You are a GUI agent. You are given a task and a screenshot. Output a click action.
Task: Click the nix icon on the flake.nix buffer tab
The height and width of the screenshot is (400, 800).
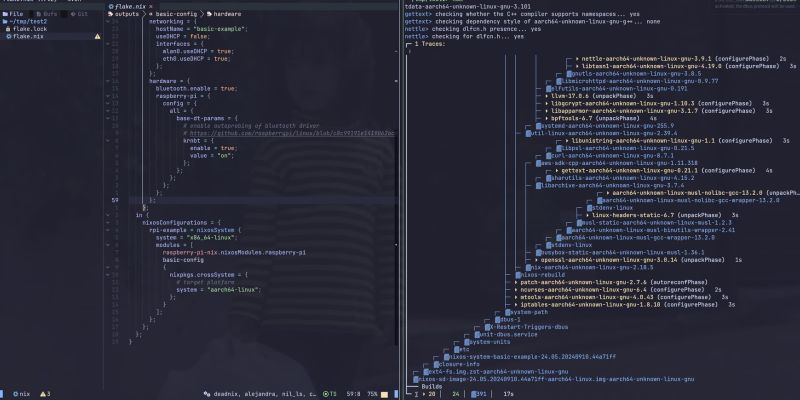[x=111, y=7]
